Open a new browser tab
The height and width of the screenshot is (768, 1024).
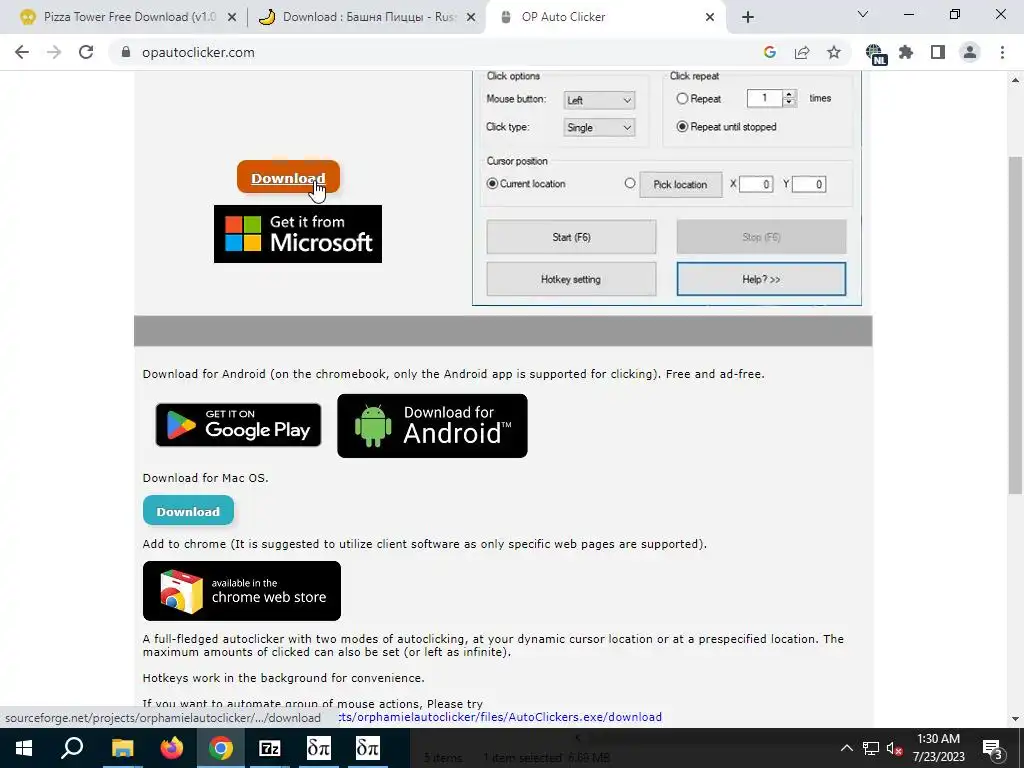748,18
